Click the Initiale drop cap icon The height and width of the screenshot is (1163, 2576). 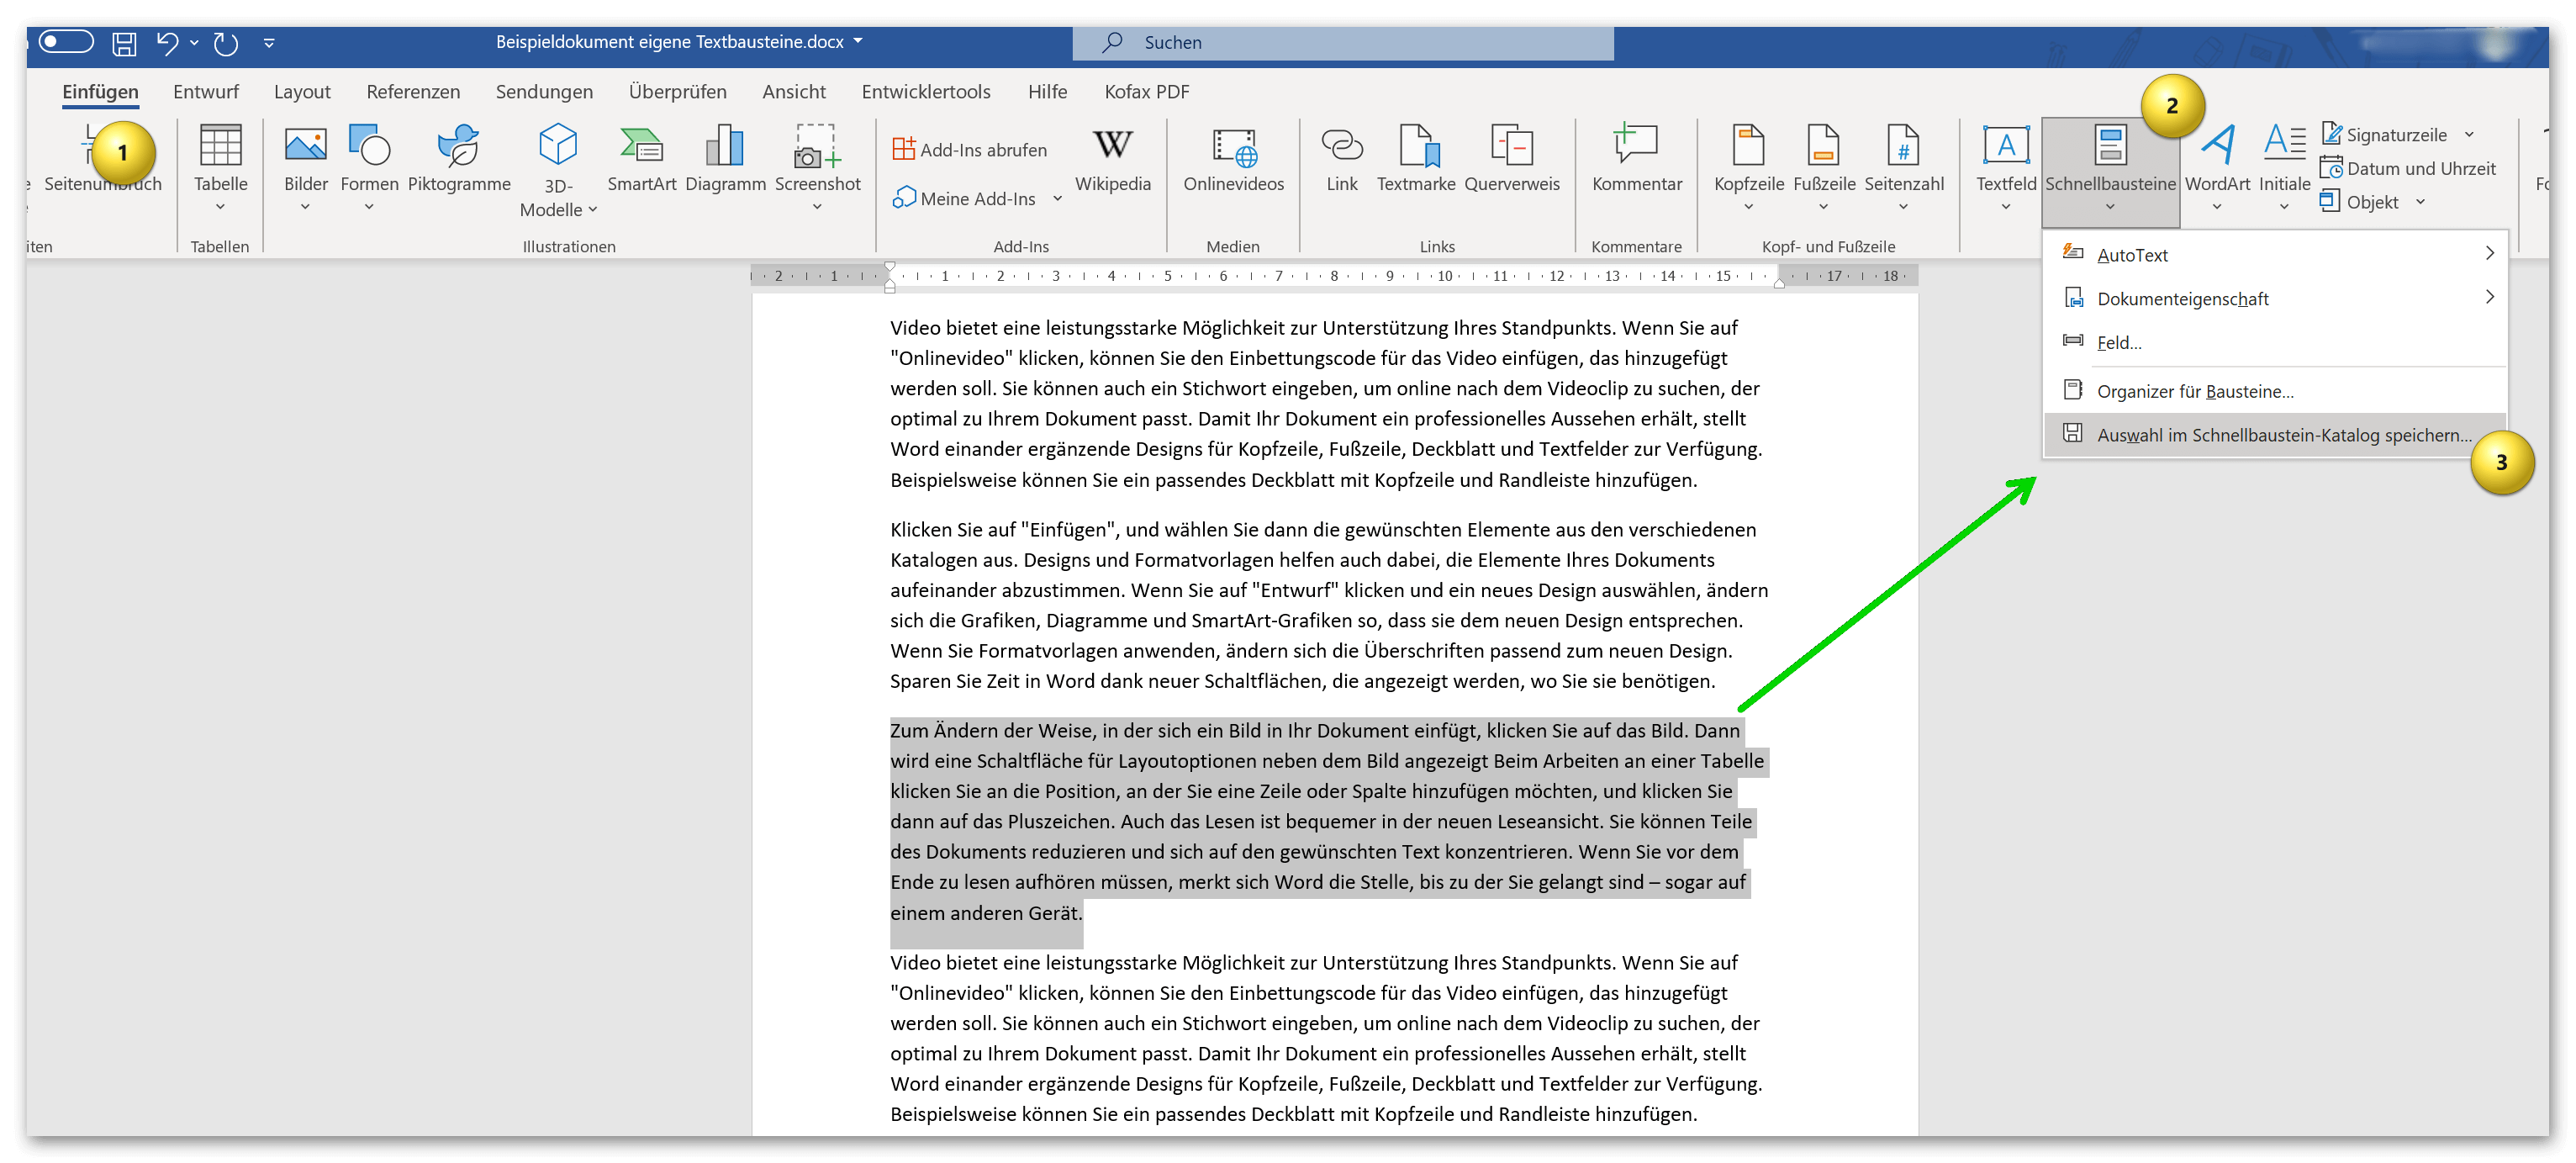tap(2284, 145)
